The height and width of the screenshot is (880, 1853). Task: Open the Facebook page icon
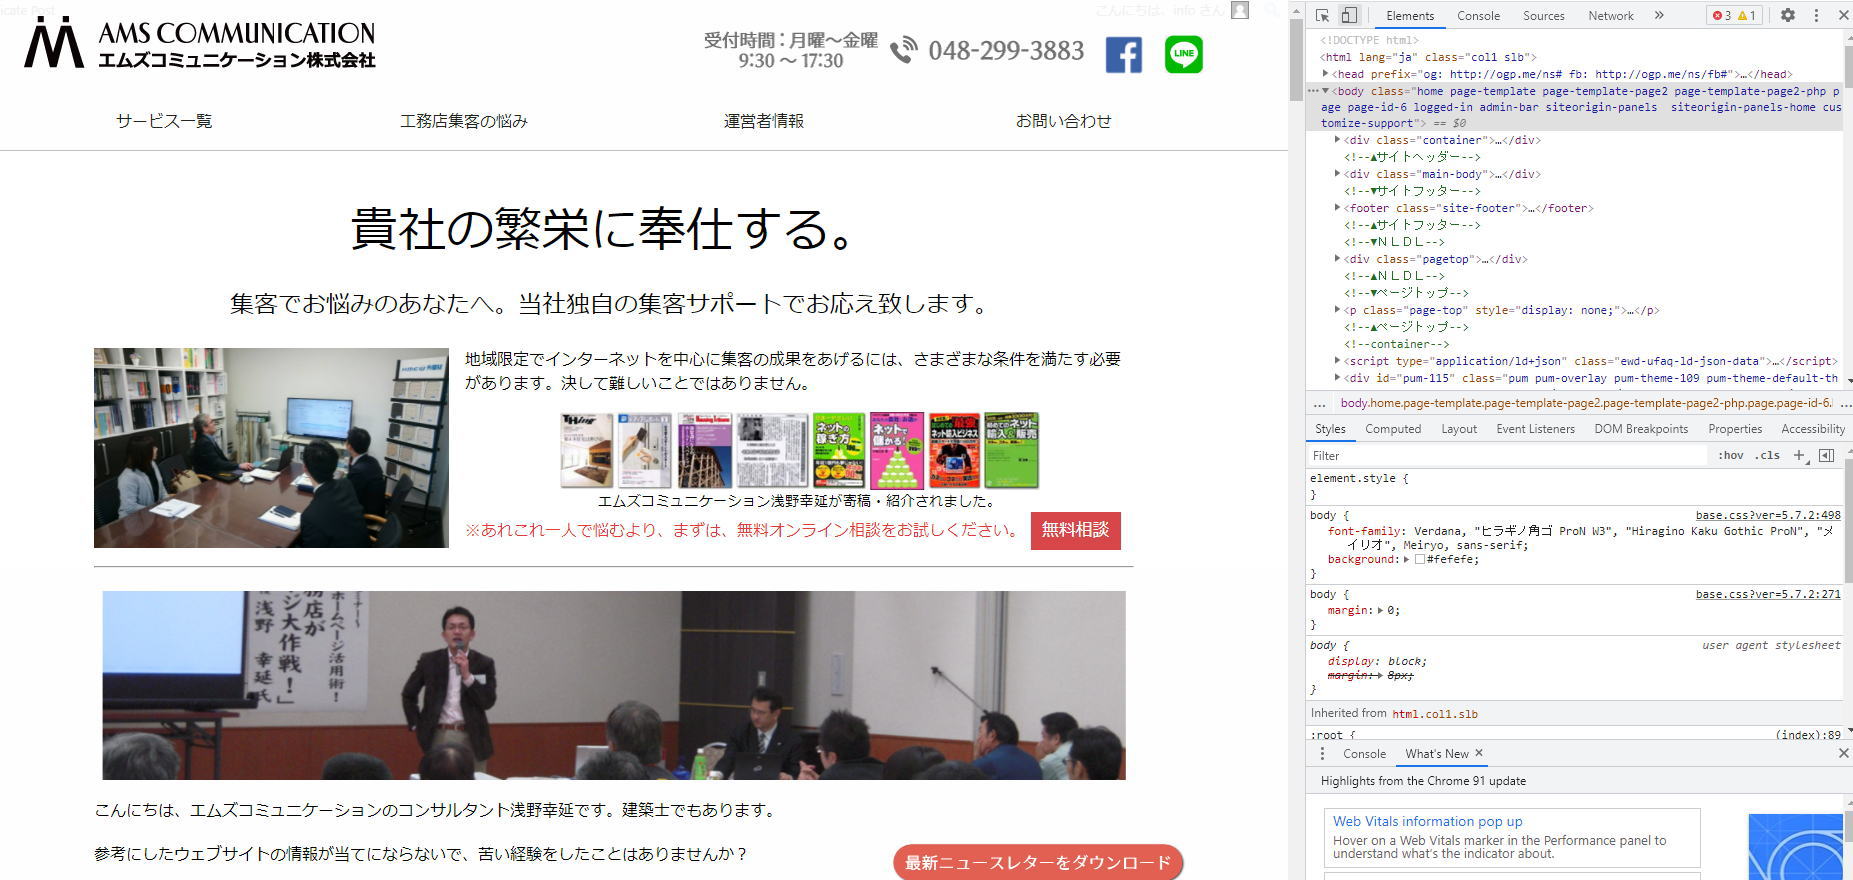pos(1124,54)
